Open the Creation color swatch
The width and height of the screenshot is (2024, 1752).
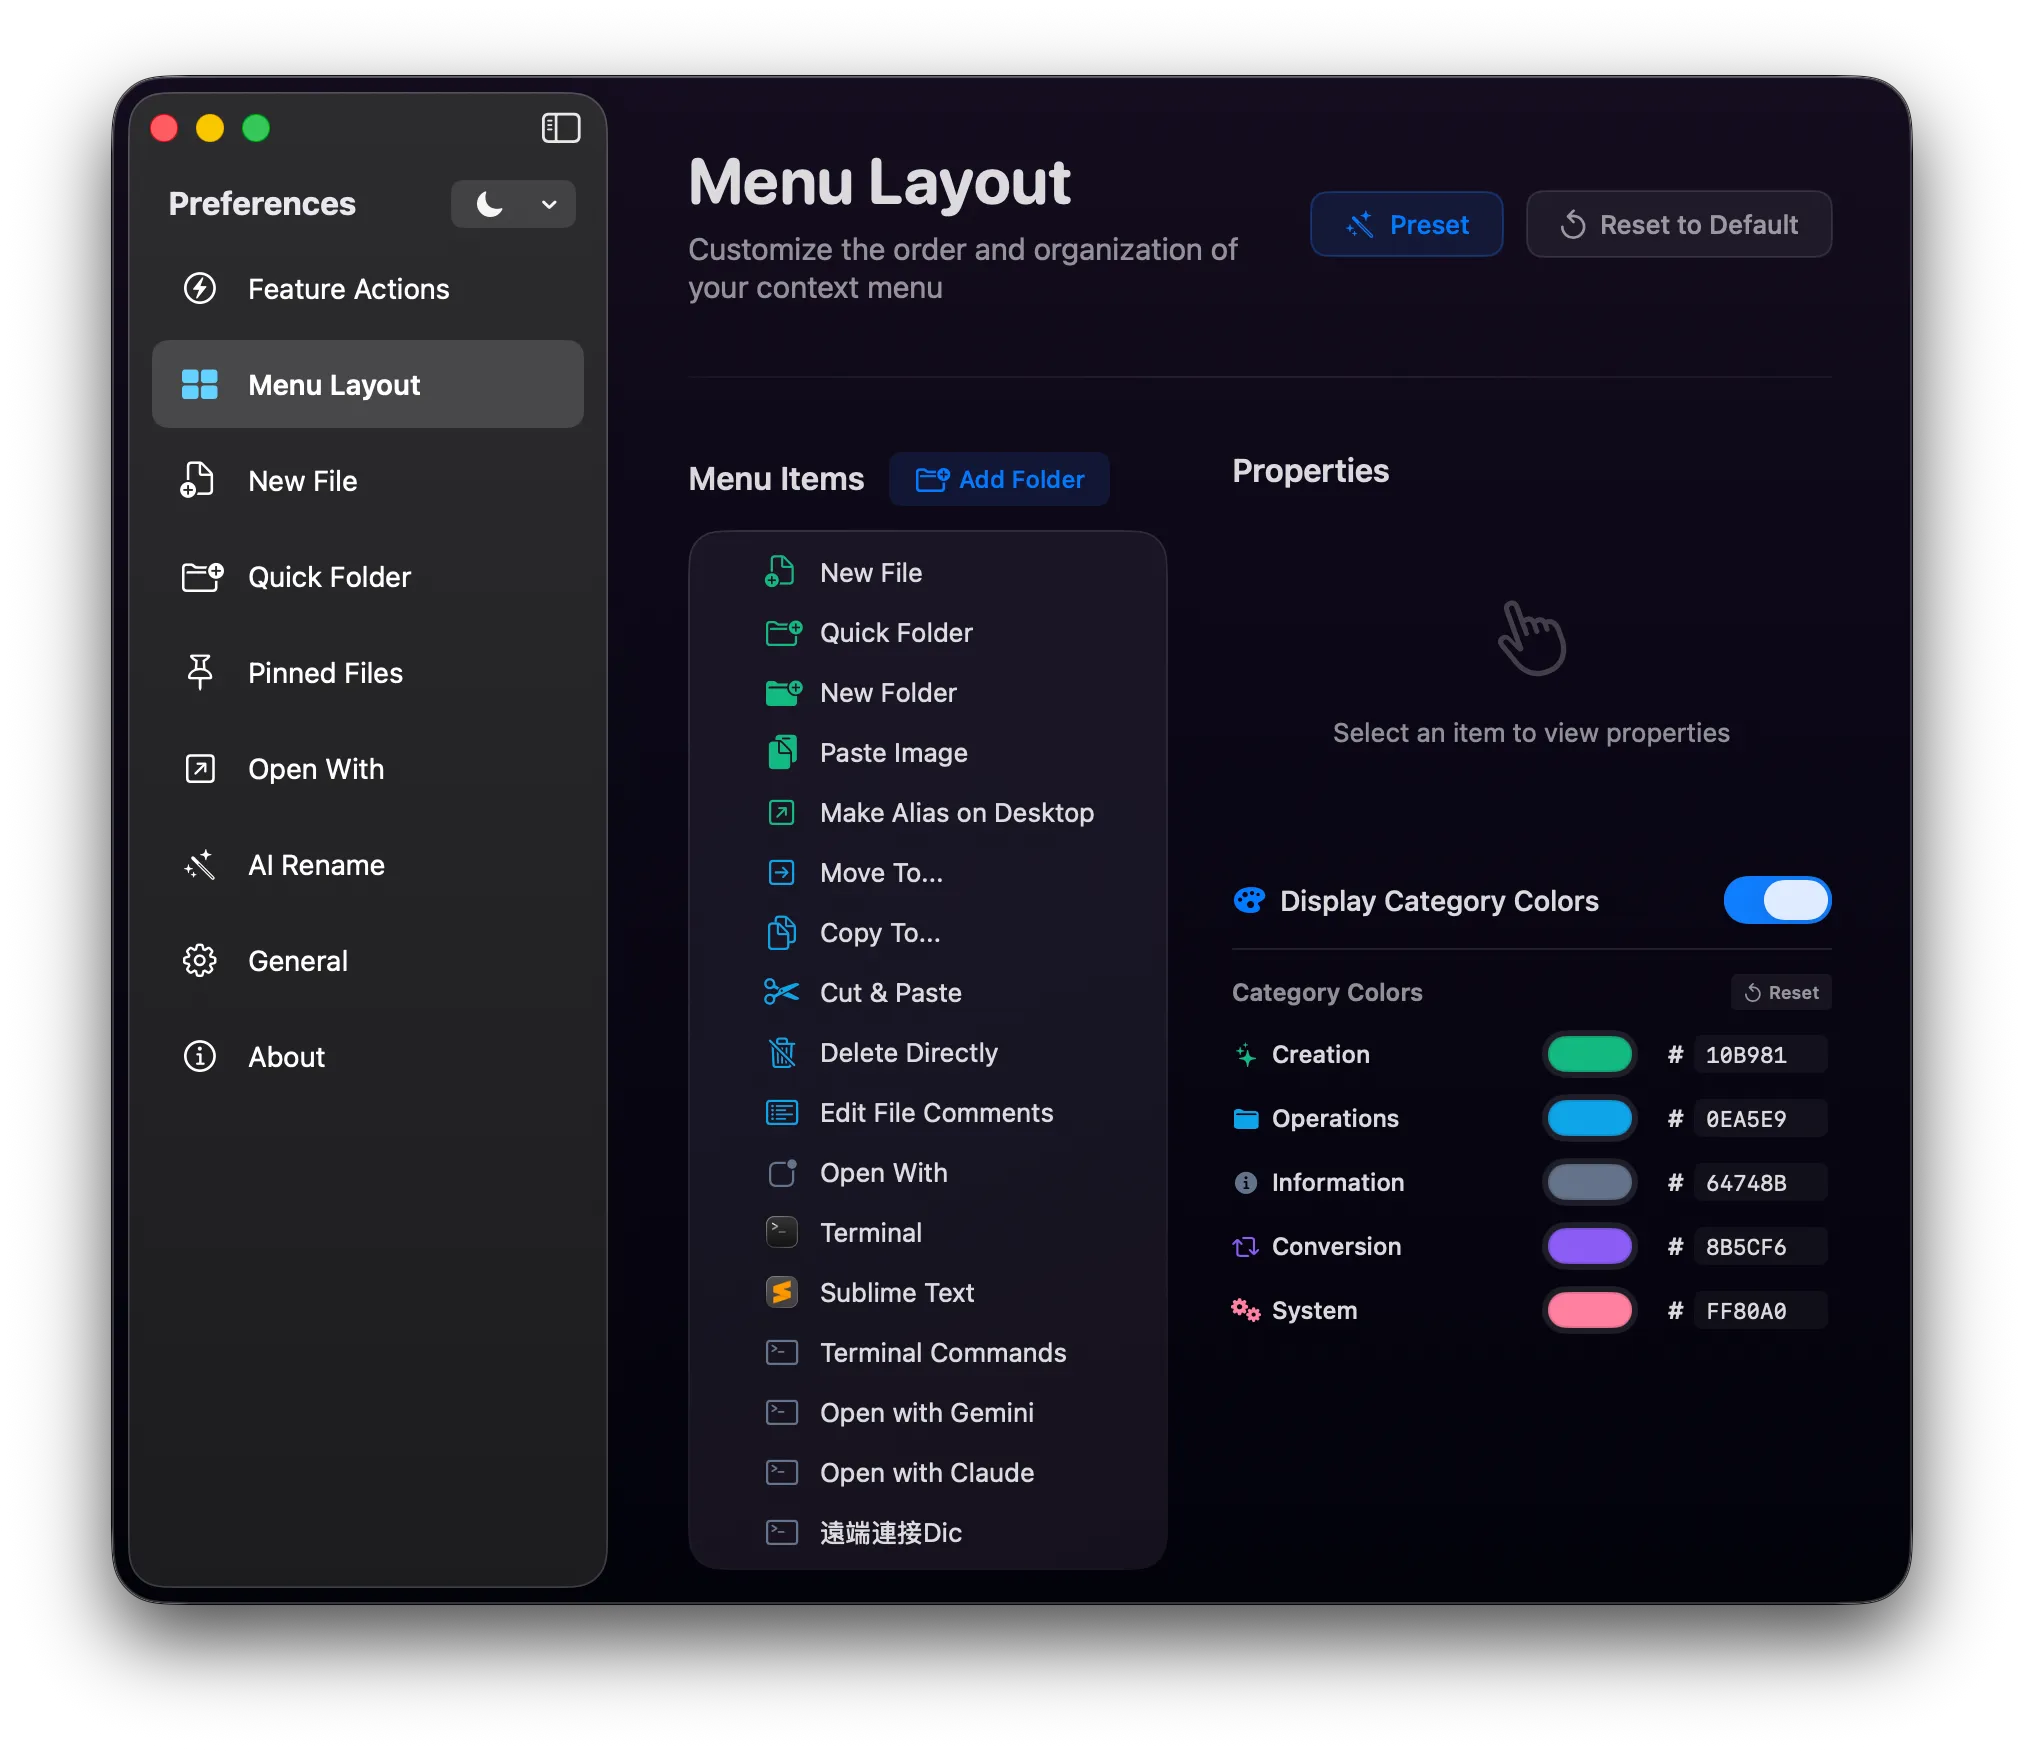pos(1590,1054)
